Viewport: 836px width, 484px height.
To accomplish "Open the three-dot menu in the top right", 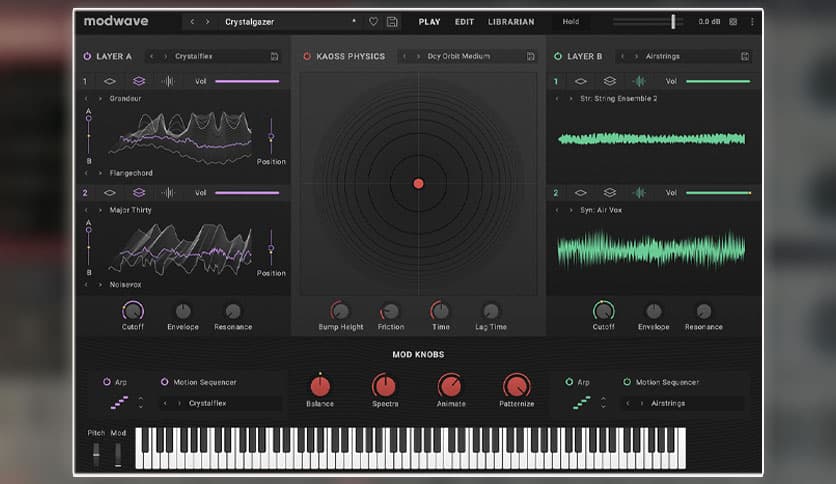I will (x=752, y=22).
